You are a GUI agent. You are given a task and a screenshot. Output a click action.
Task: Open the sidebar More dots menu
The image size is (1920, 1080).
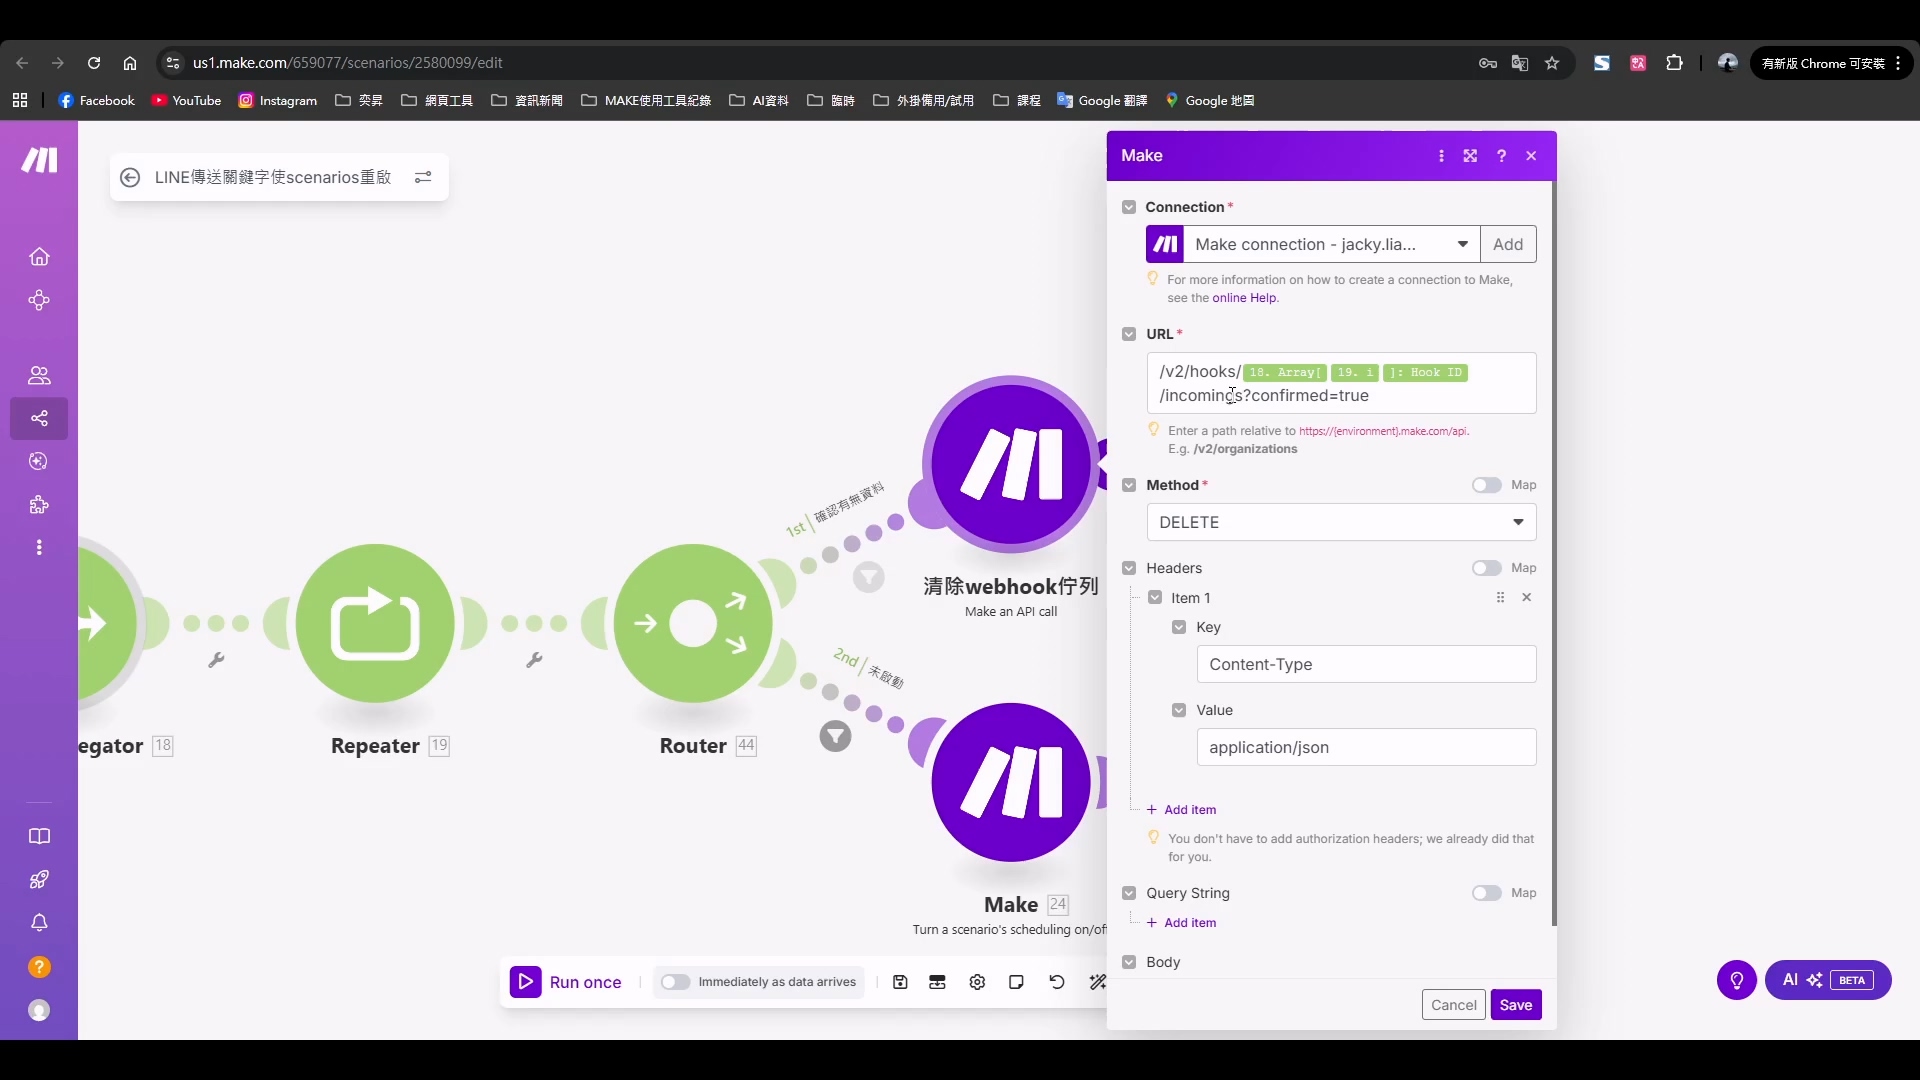39,548
